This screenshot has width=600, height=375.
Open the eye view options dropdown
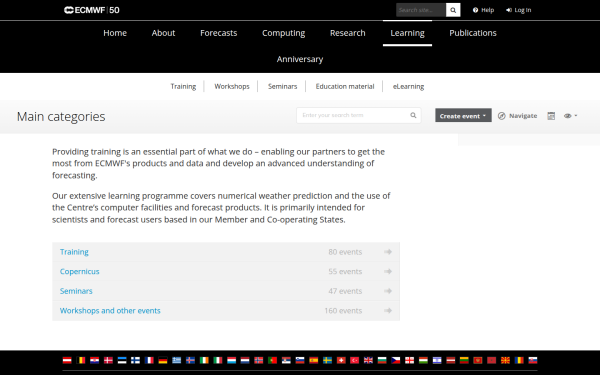point(570,116)
